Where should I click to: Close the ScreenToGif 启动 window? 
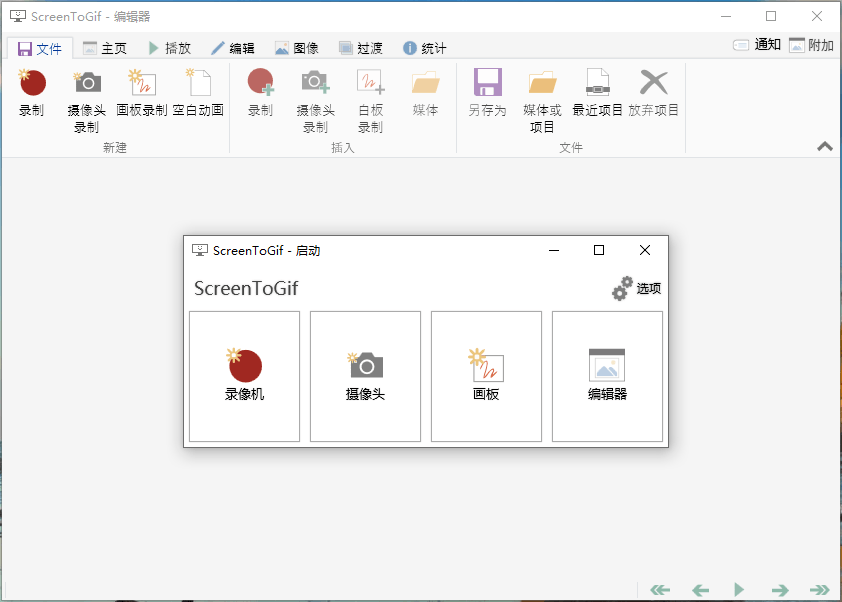tap(645, 250)
